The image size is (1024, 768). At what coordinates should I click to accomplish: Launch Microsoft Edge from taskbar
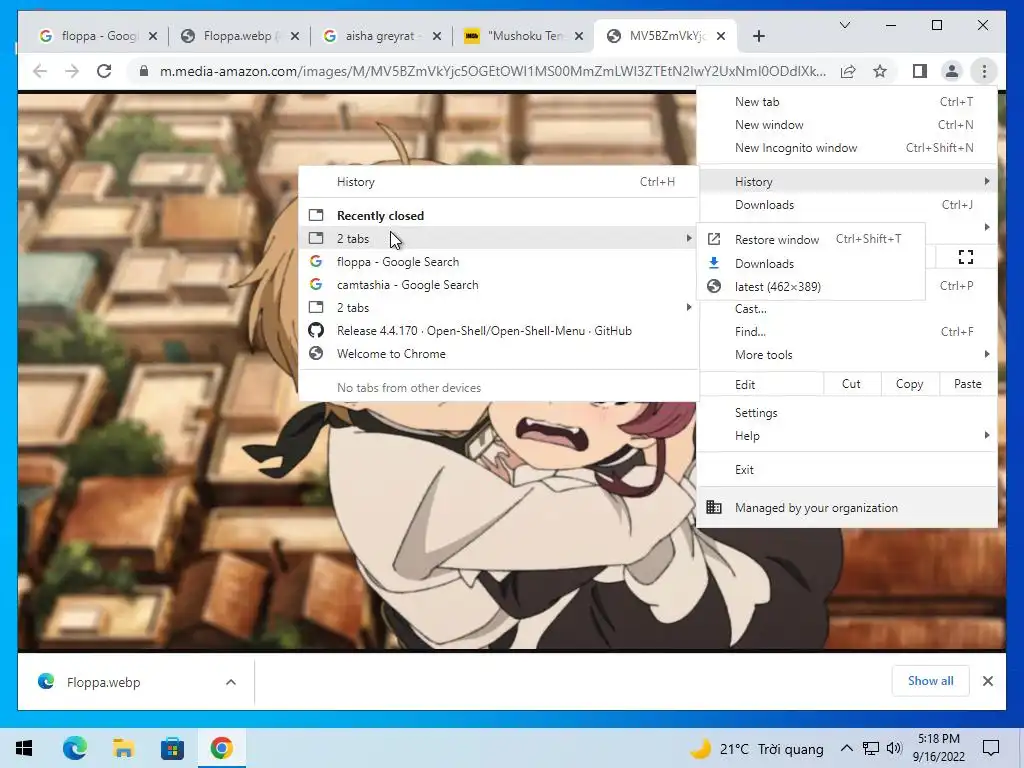(x=75, y=748)
